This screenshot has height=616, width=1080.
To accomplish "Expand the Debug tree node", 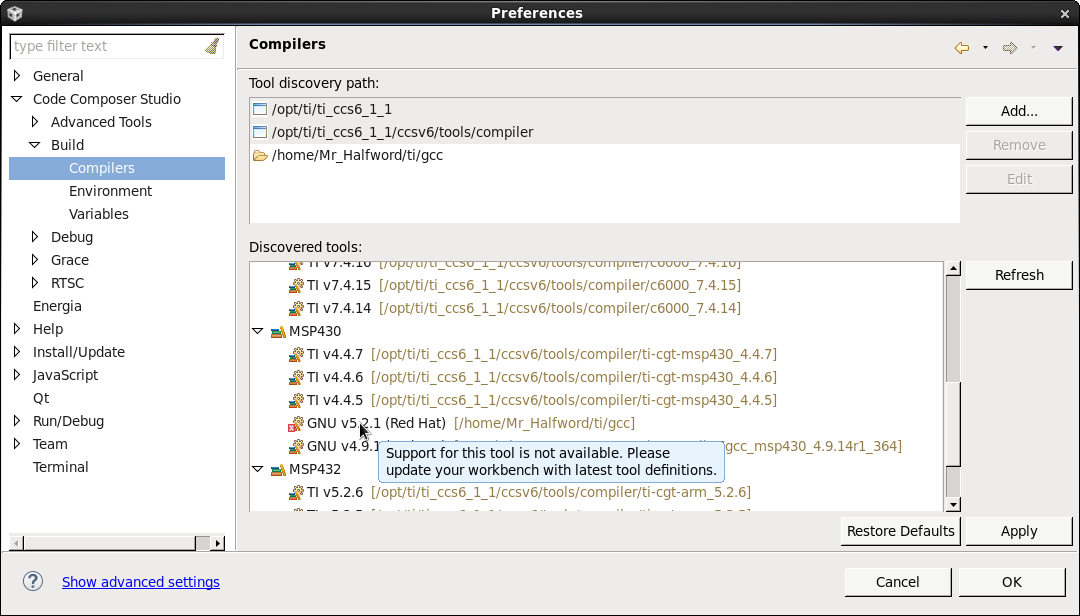I will point(35,237).
